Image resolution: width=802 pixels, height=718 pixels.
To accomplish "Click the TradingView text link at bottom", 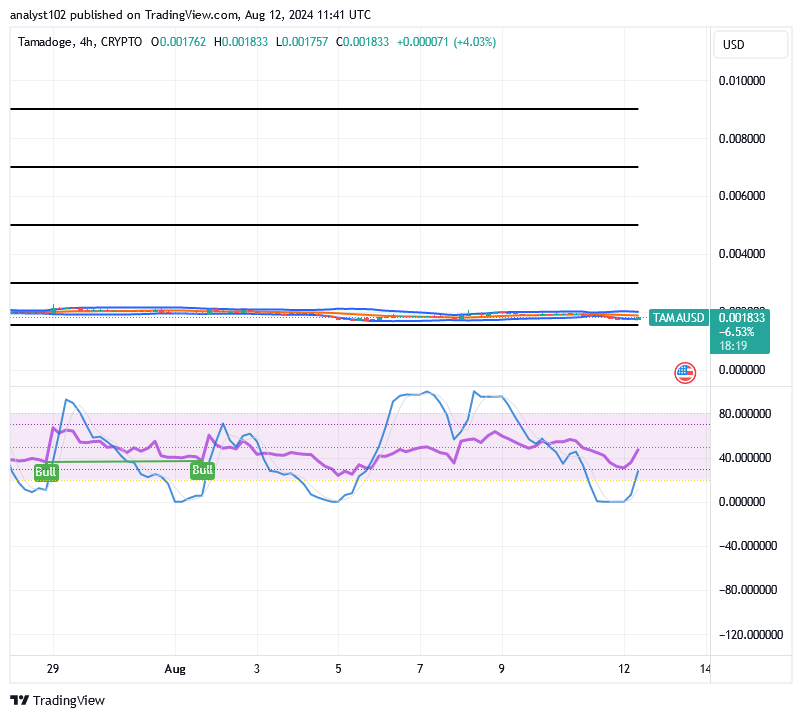I will click(x=70, y=700).
